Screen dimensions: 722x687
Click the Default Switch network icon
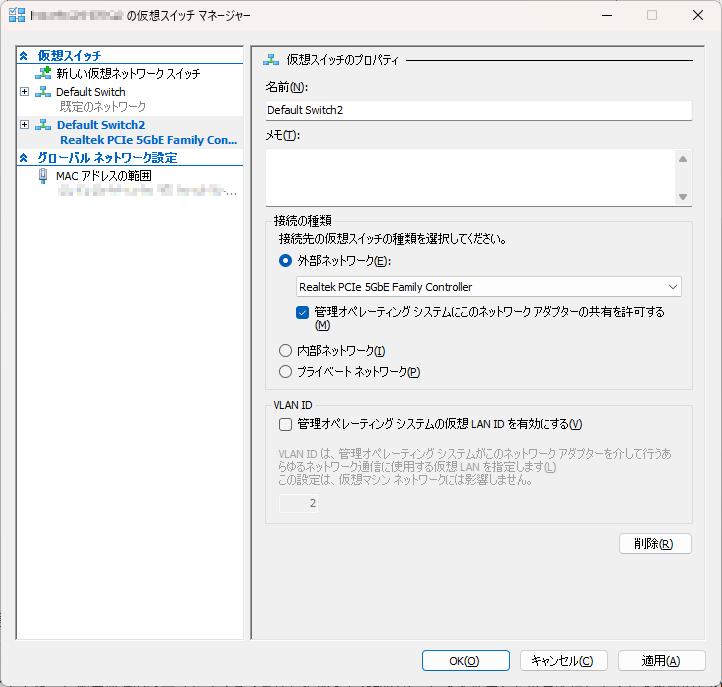coord(43,92)
